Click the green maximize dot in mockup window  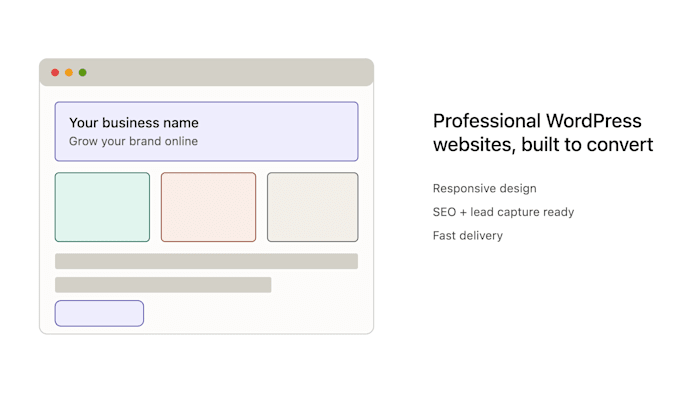[x=83, y=72]
